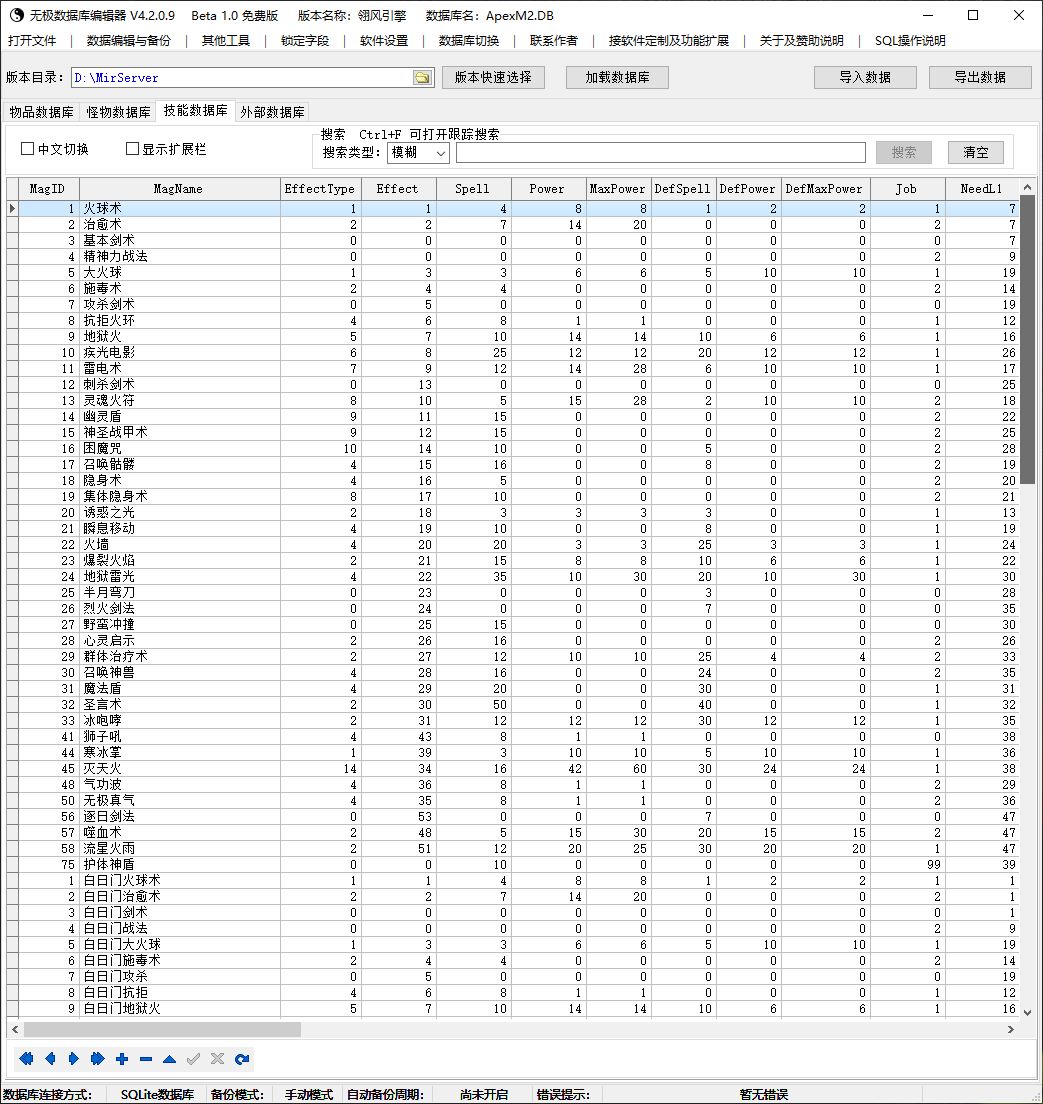
Task: Delete current record with minus icon
Action: click(x=146, y=1058)
